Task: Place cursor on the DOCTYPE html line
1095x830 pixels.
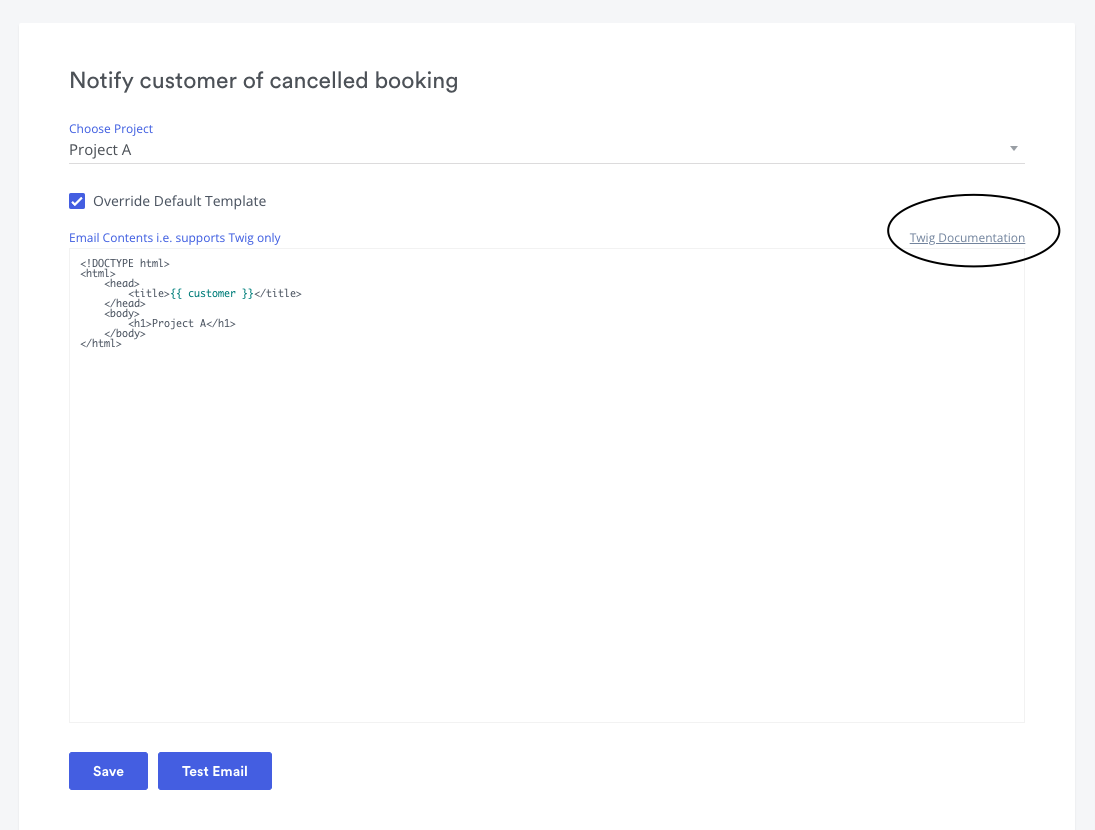Action: 125,263
